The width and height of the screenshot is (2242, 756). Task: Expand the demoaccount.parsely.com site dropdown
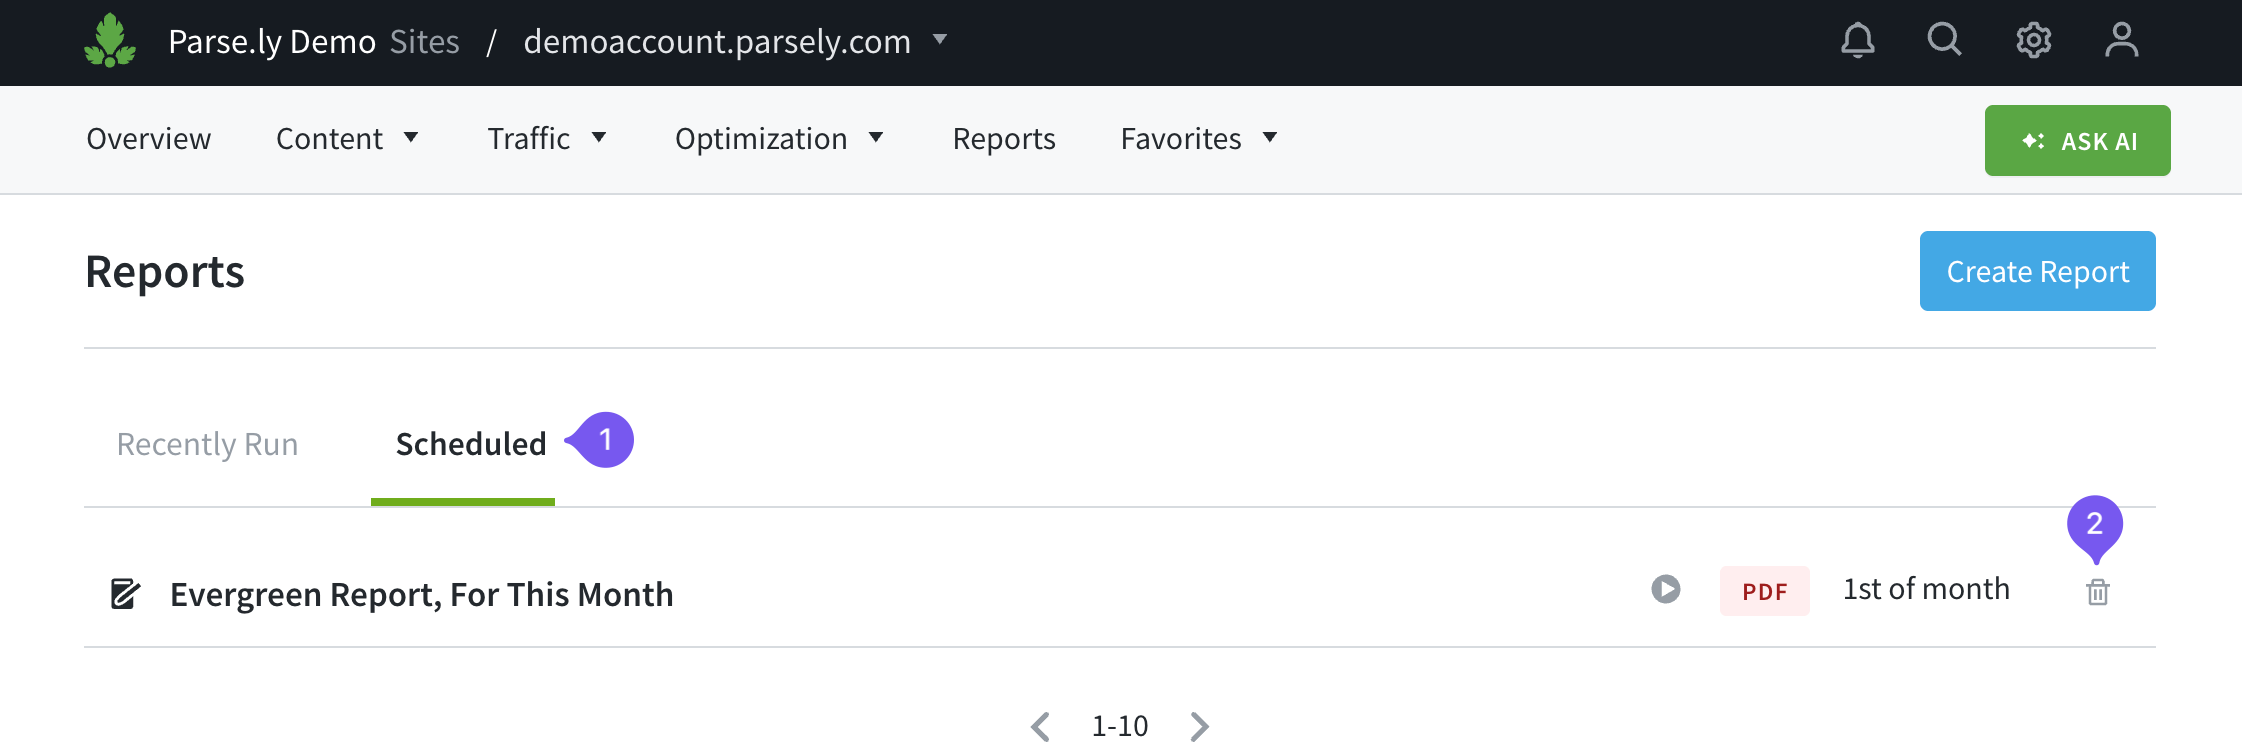coord(939,40)
